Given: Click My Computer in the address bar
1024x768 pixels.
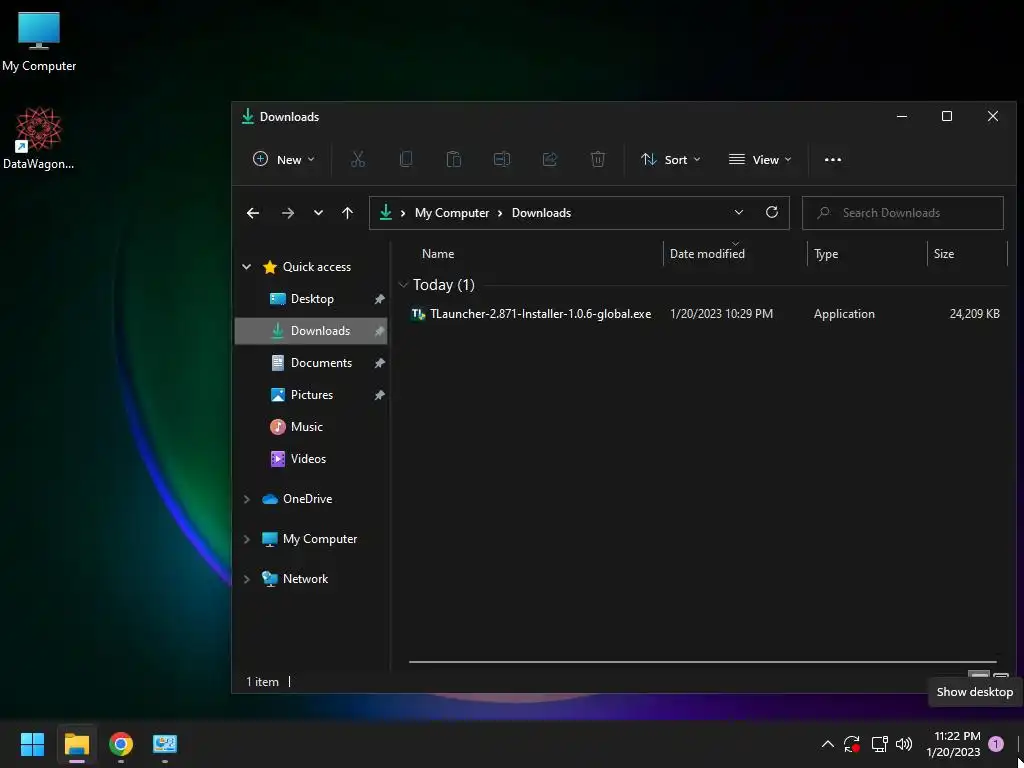Looking at the screenshot, I should [x=452, y=213].
